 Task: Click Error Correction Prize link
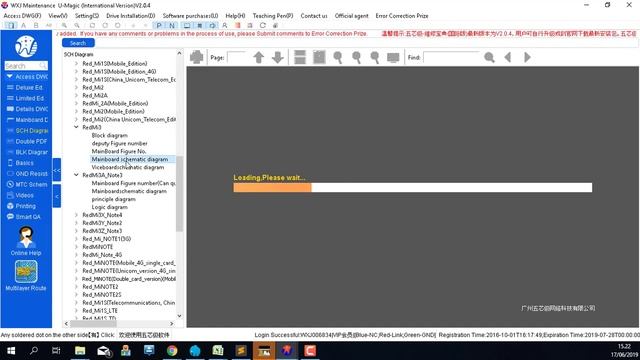coord(402,16)
